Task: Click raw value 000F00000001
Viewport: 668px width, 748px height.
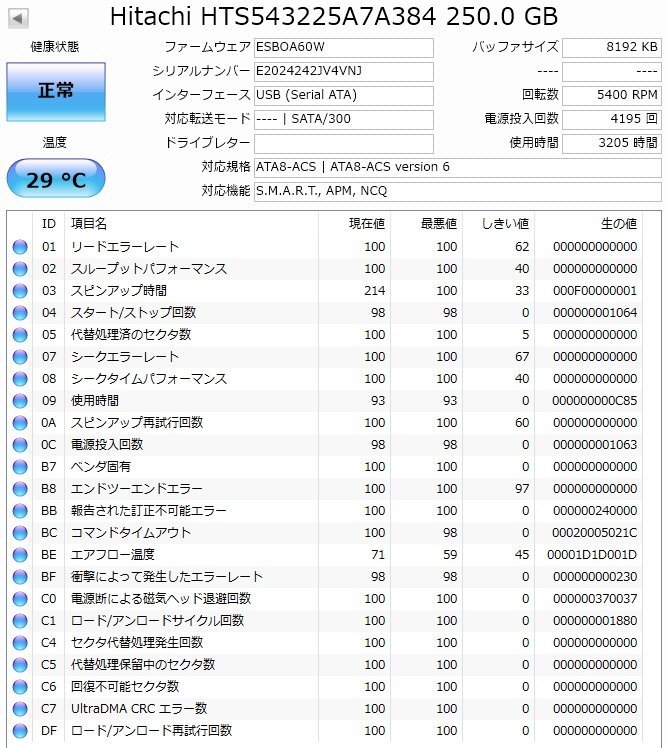Action: pyautogui.click(x=595, y=291)
